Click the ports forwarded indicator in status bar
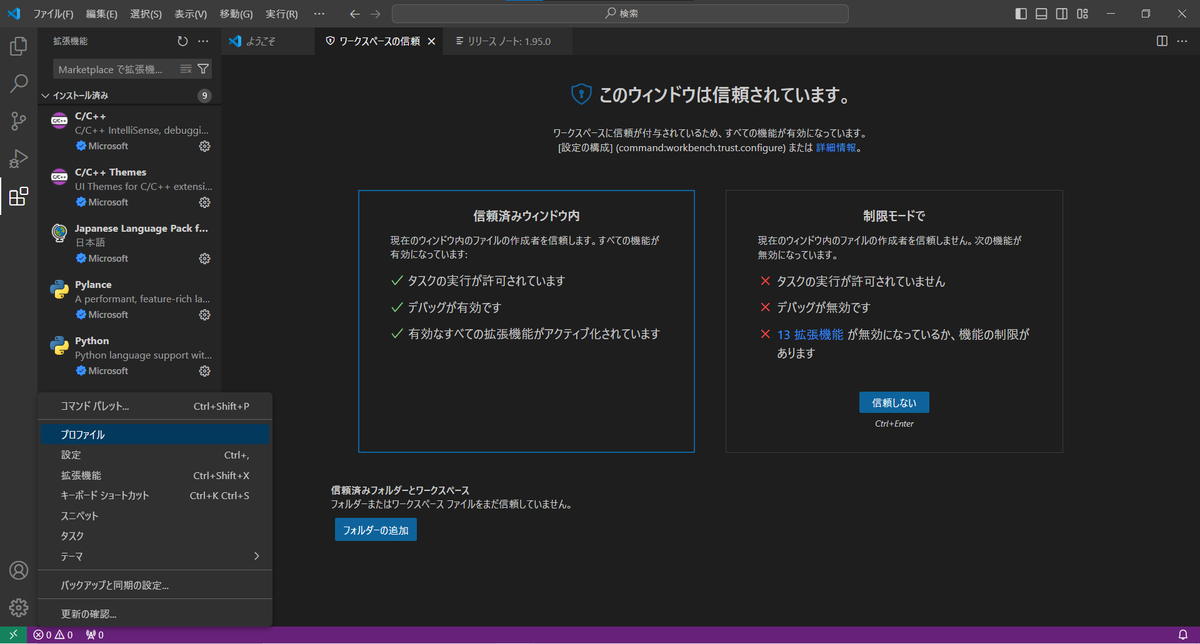This screenshot has width=1200, height=644. click(95, 635)
